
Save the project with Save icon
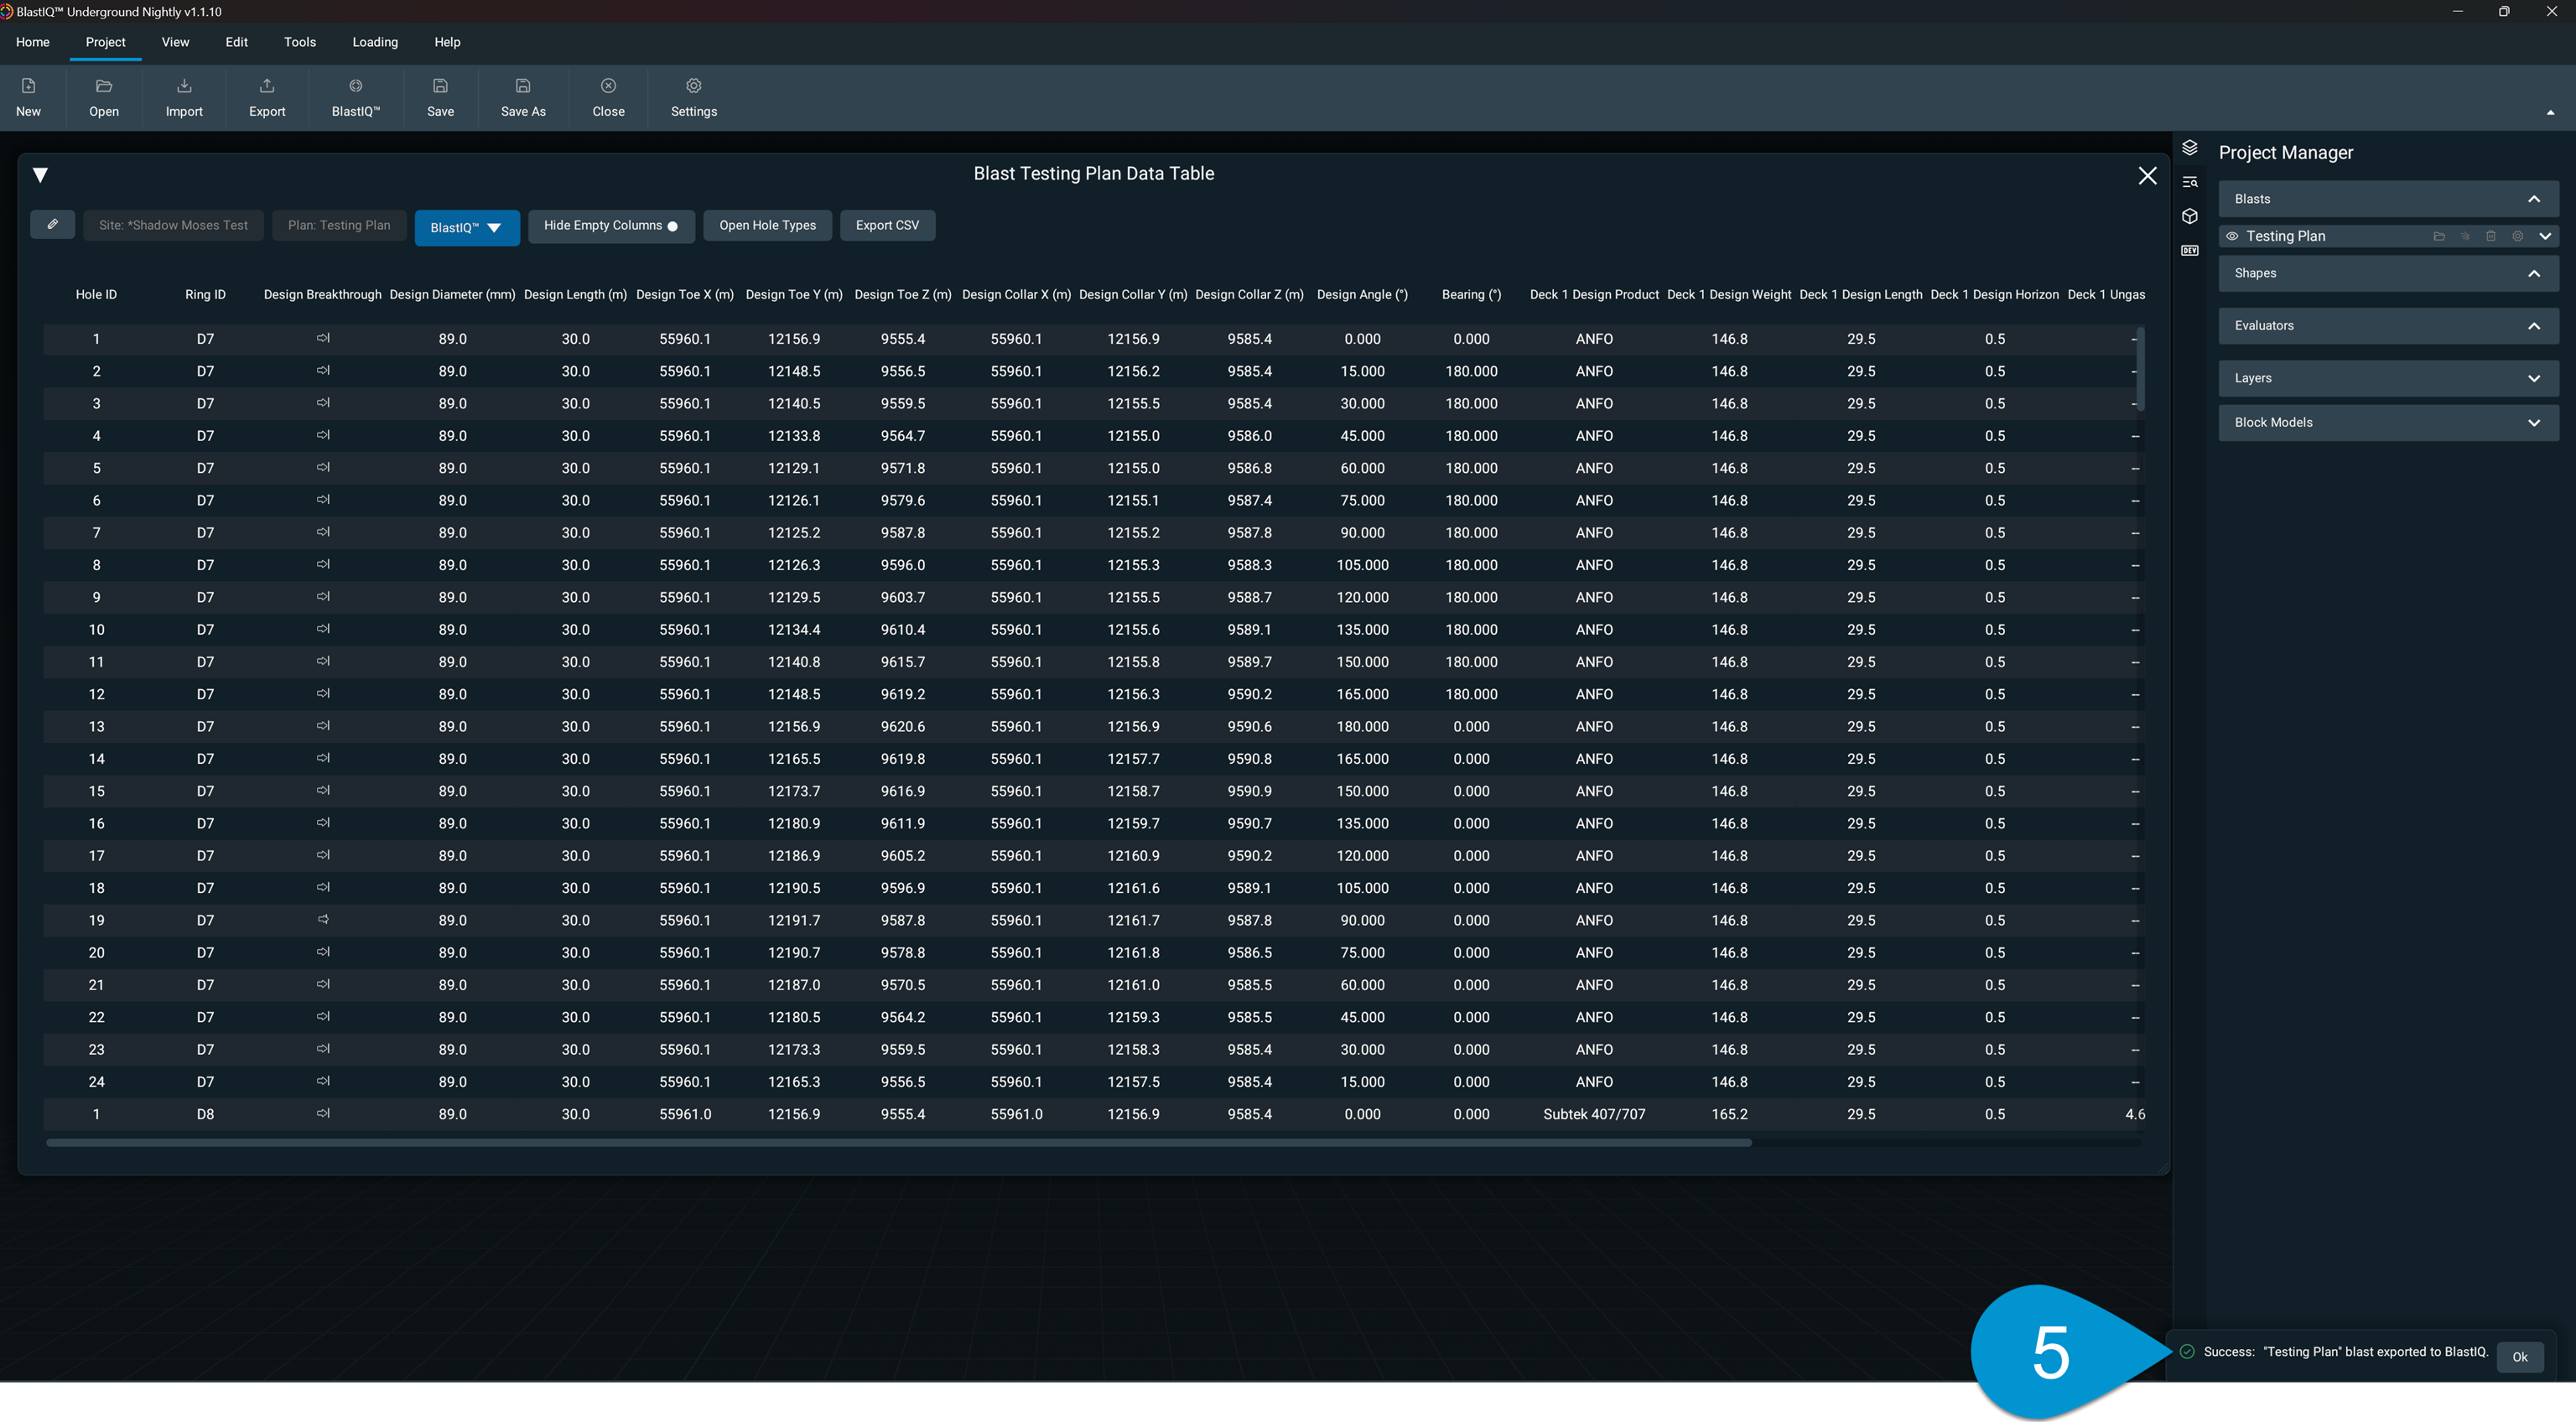click(x=440, y=97)
